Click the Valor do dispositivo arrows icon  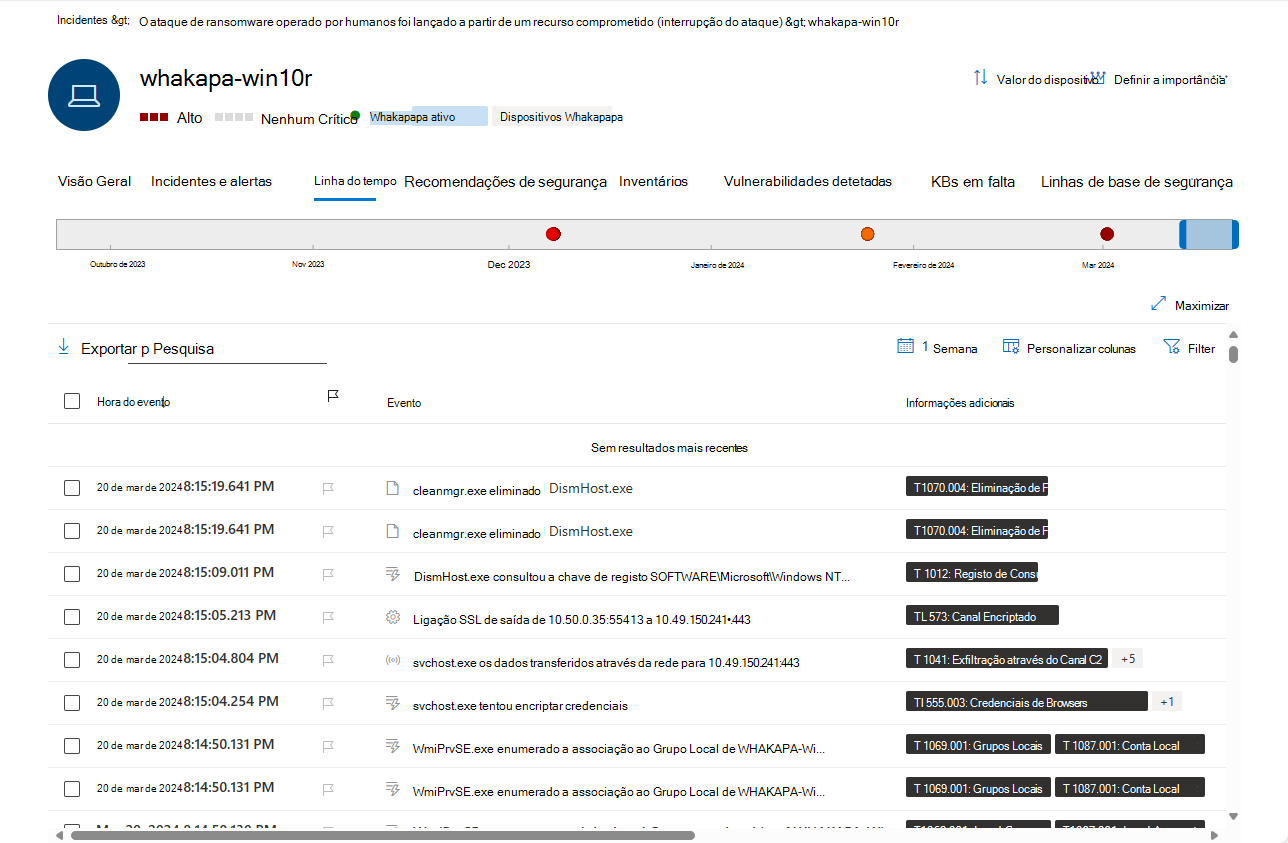pos(980,78)
